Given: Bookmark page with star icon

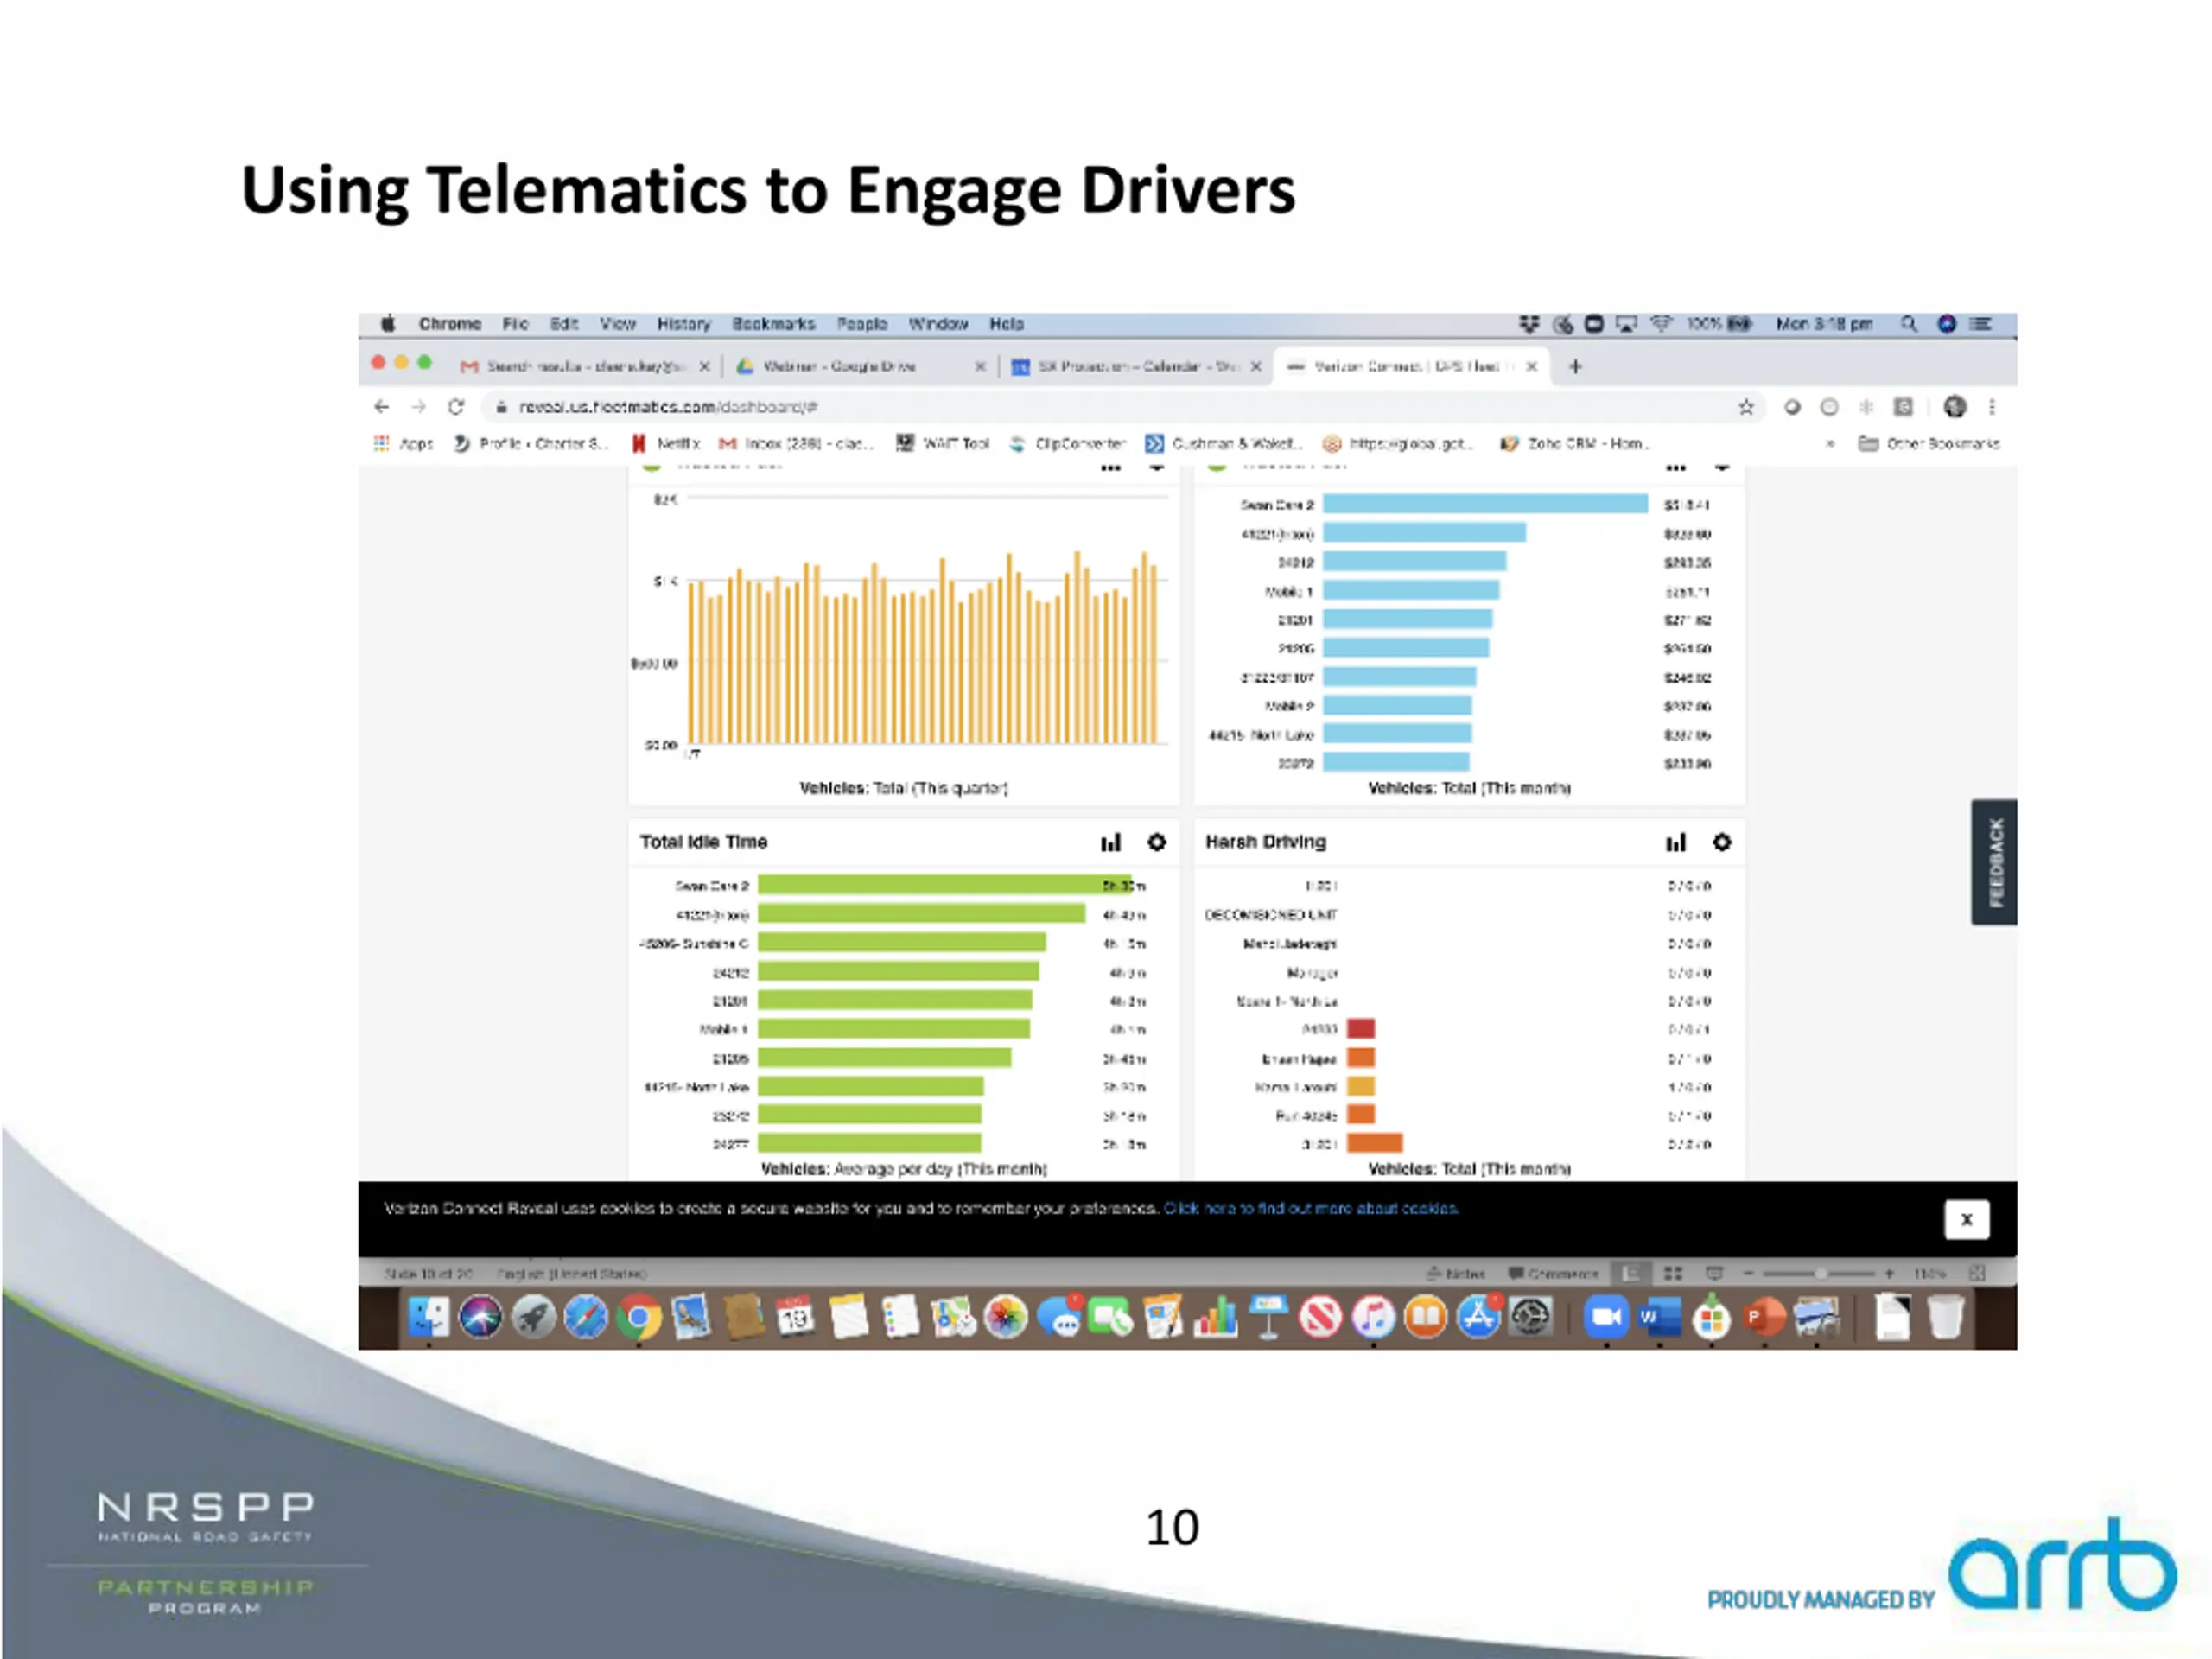Looking at the screenshot, I should pyautogui.click(x=1746, y=407).
